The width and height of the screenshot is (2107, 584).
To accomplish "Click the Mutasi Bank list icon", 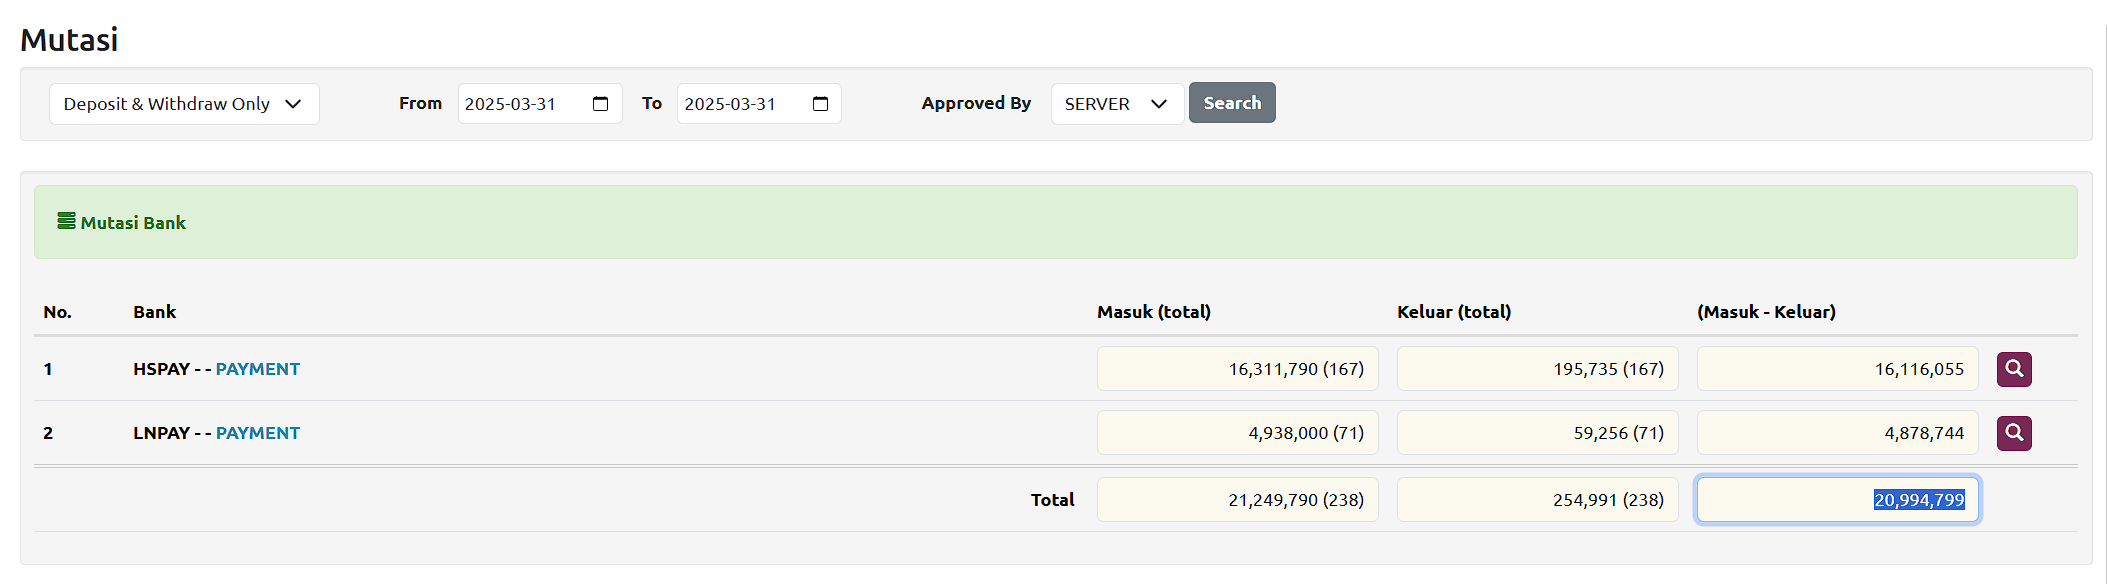I will pos(66,221).
